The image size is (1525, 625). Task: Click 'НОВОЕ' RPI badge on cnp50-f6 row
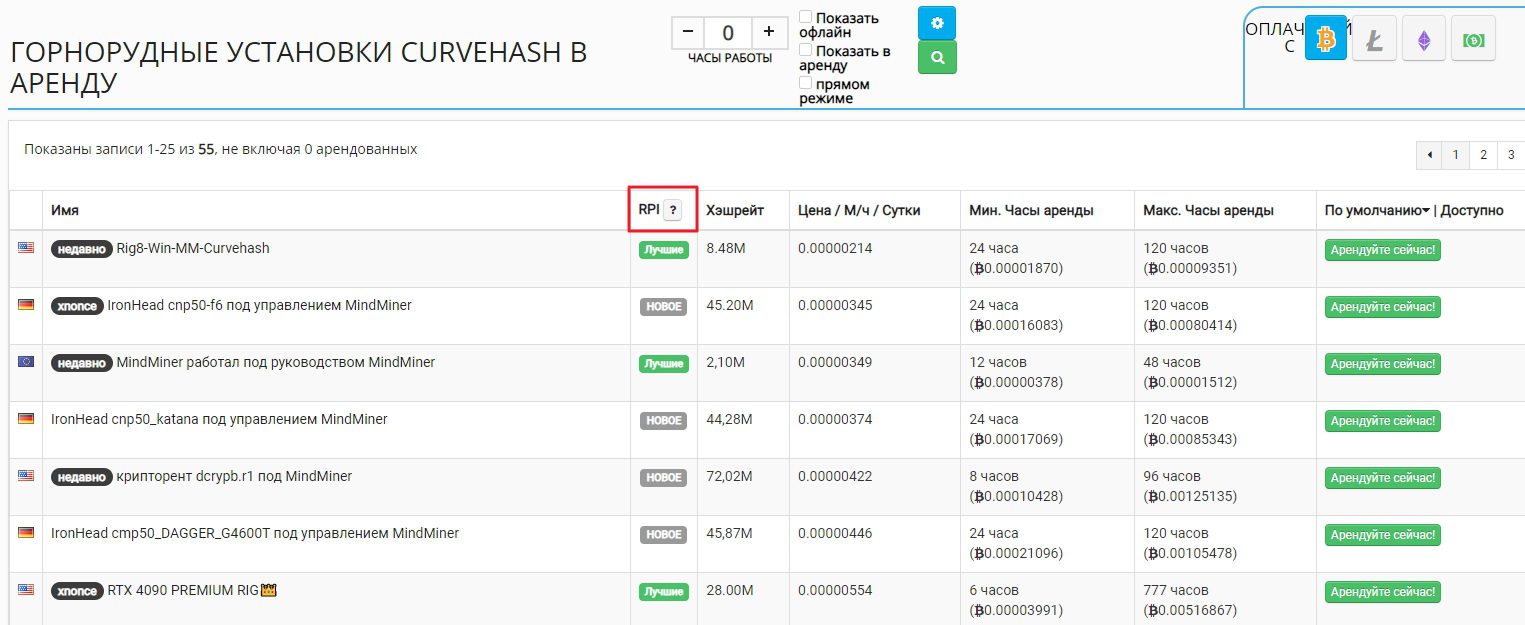click(x=664, y=307)
